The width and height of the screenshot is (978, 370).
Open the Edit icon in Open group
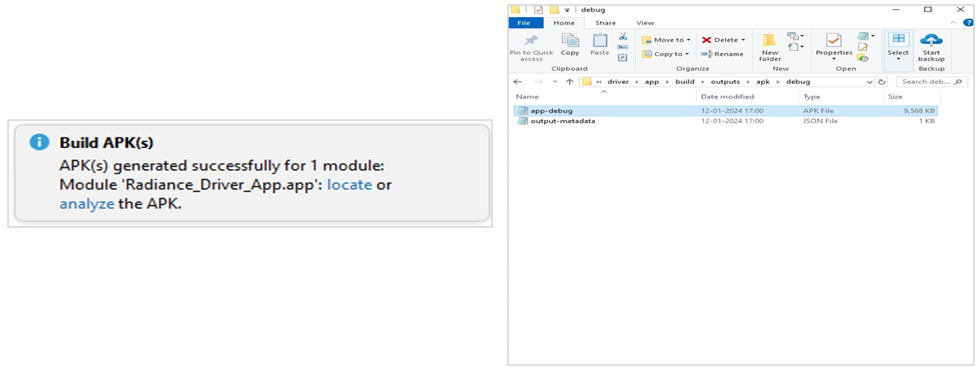coord(863,47)
